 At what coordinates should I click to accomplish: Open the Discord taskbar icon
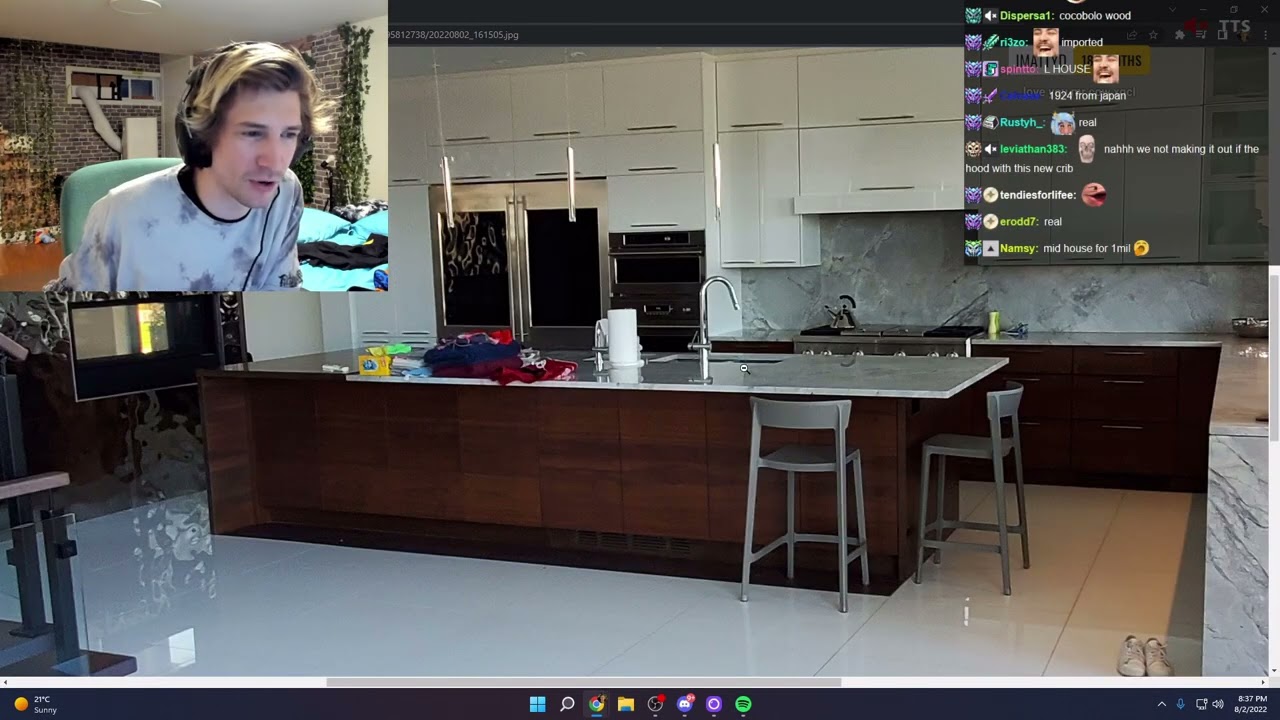click(685, 704)
